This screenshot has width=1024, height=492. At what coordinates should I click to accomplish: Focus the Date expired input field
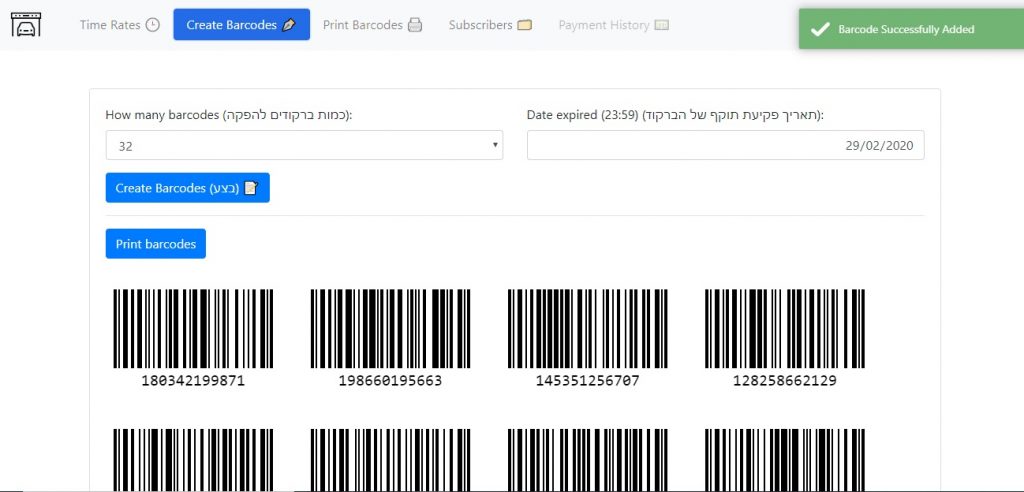click(725, 145)
